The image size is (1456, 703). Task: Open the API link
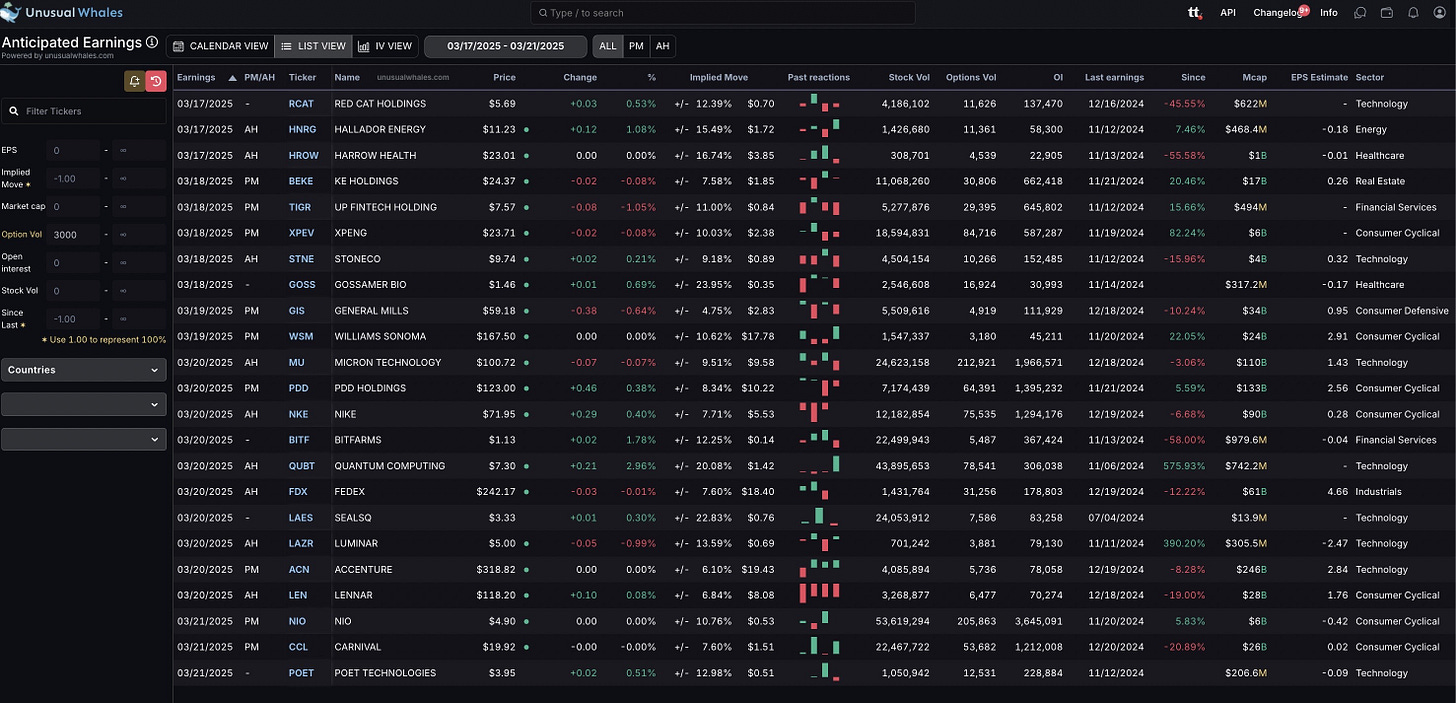pyautogui.click(x=1228, y=13)
